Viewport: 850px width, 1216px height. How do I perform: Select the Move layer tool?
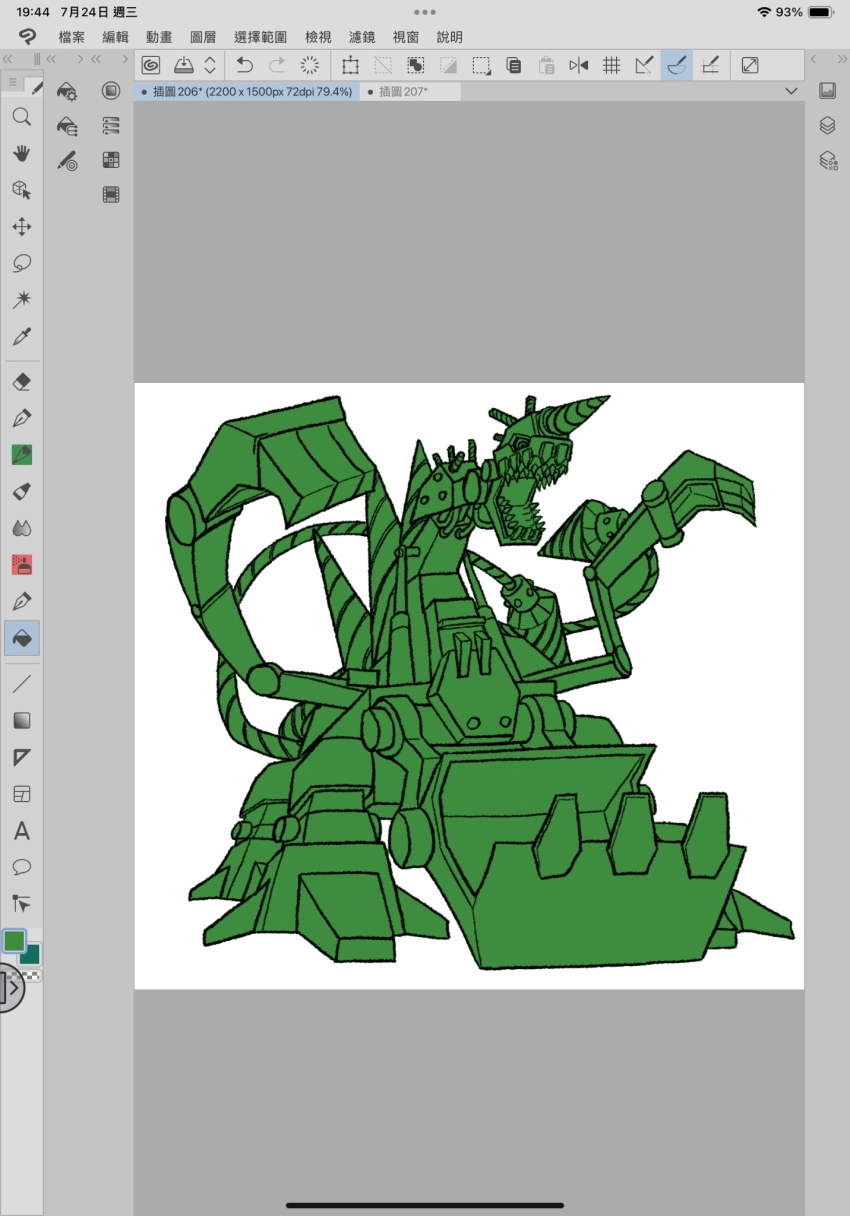[21, 227]
